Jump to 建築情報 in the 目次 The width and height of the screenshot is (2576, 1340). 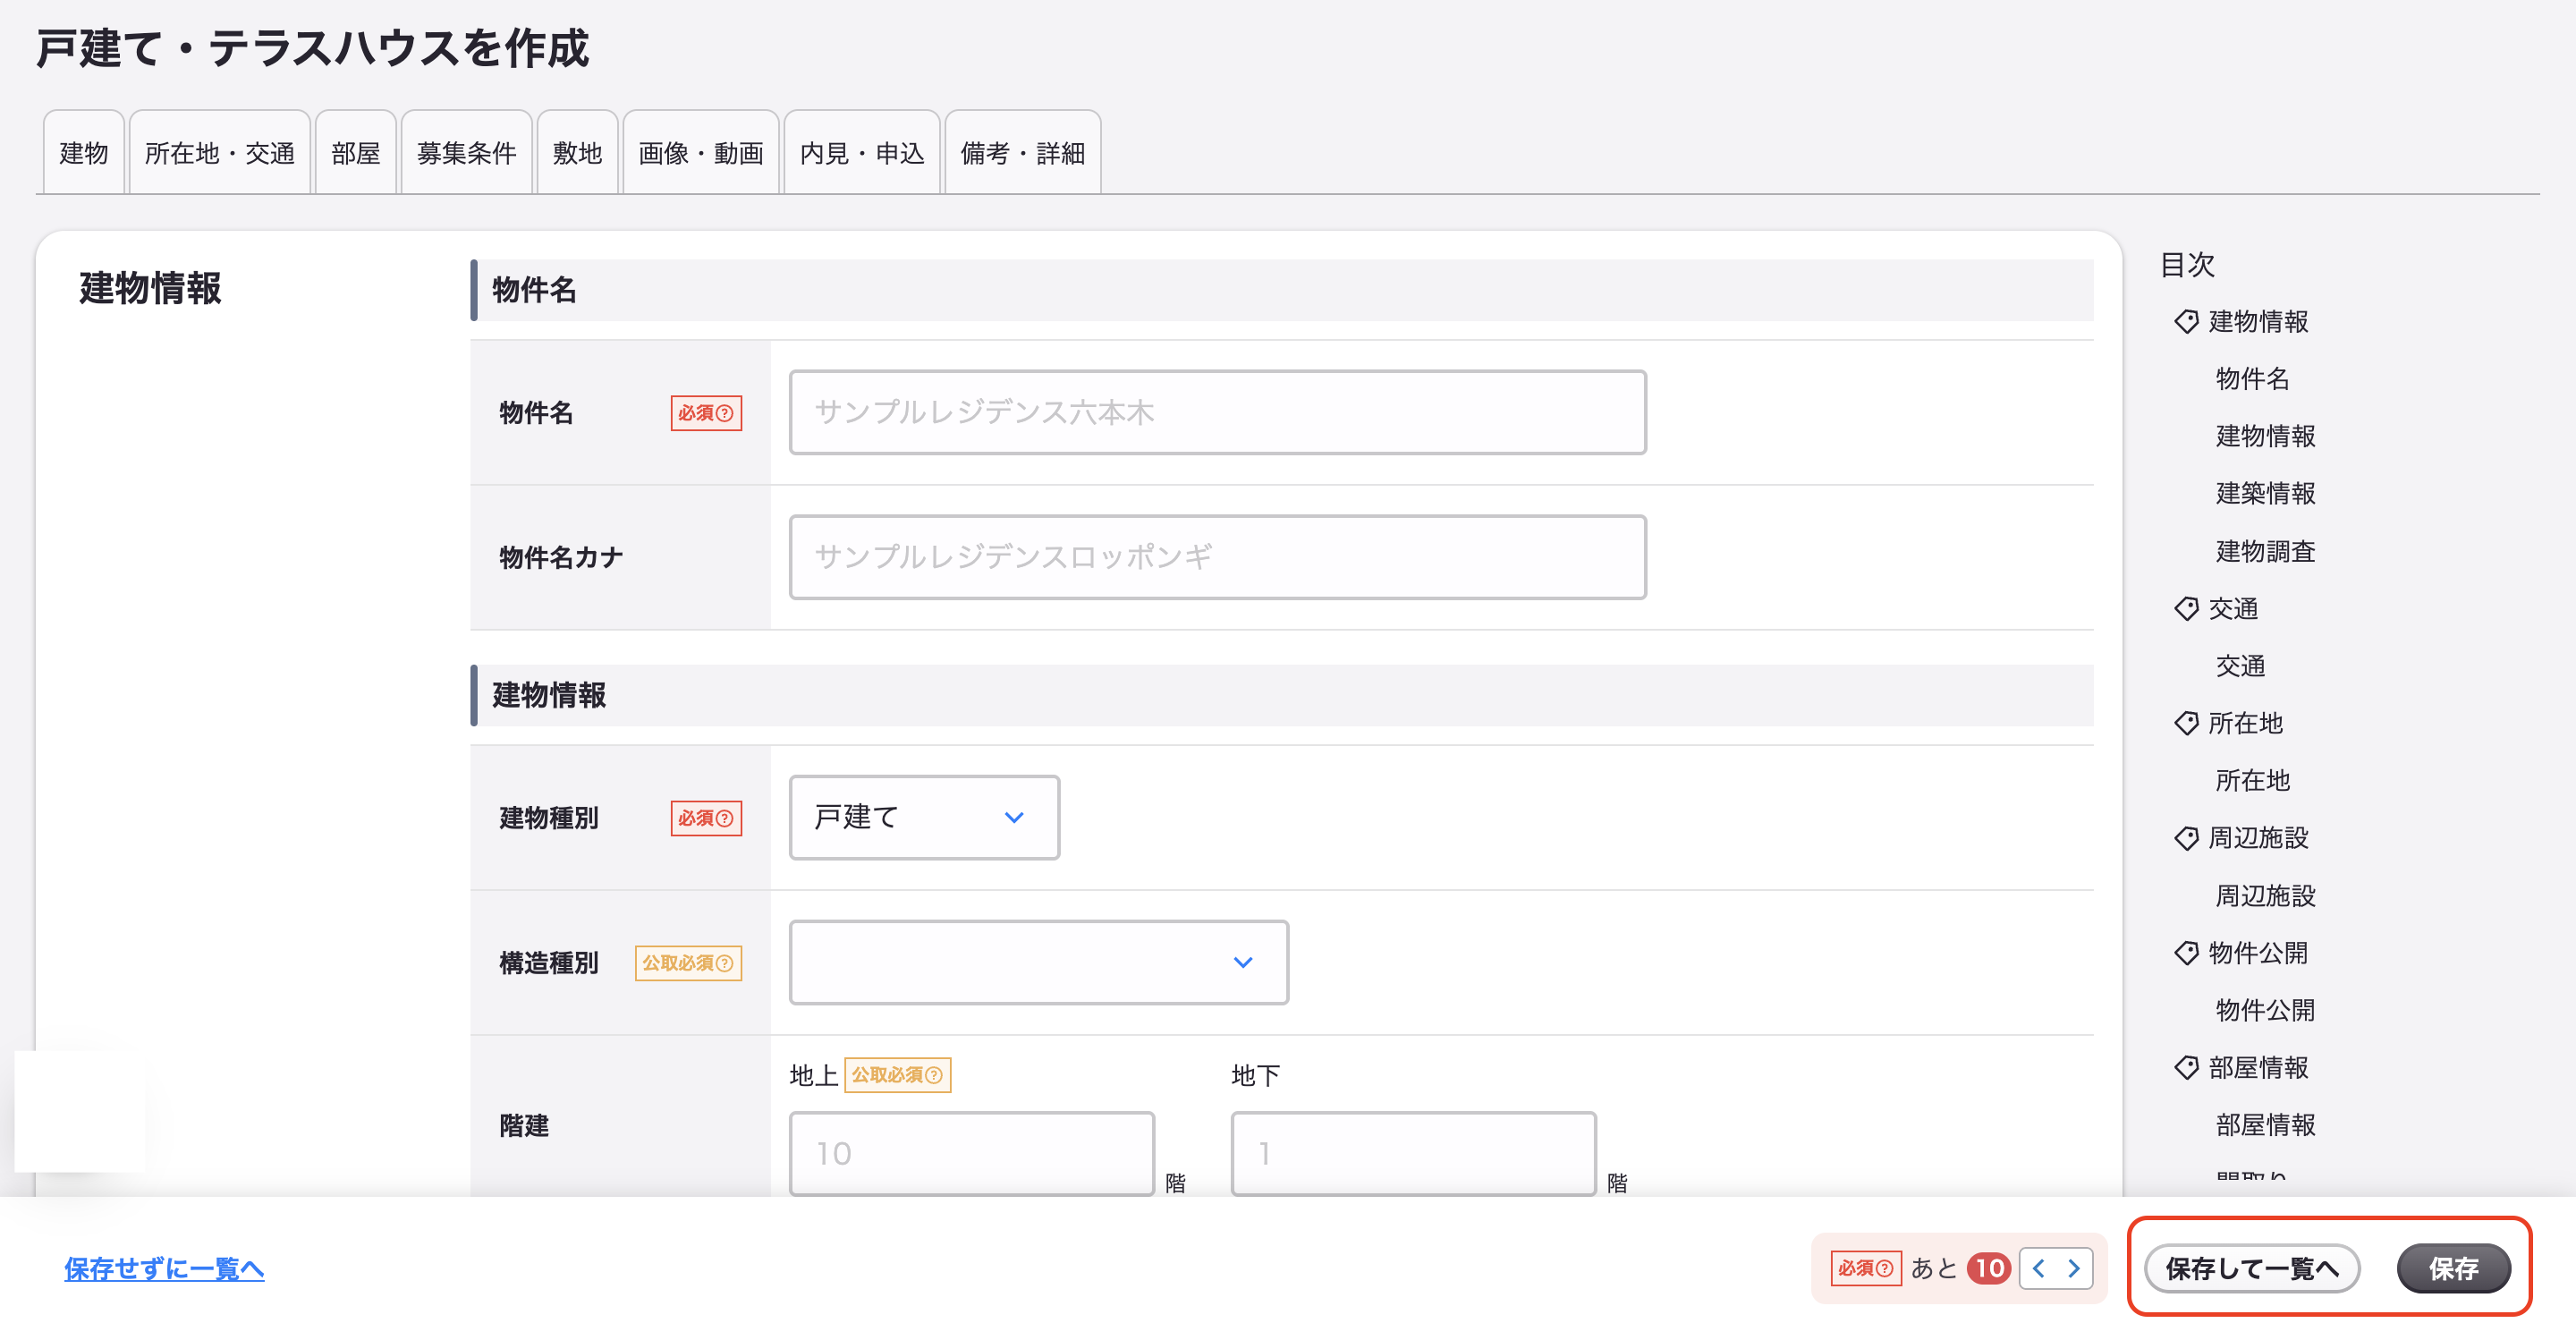pos(2265,493)
